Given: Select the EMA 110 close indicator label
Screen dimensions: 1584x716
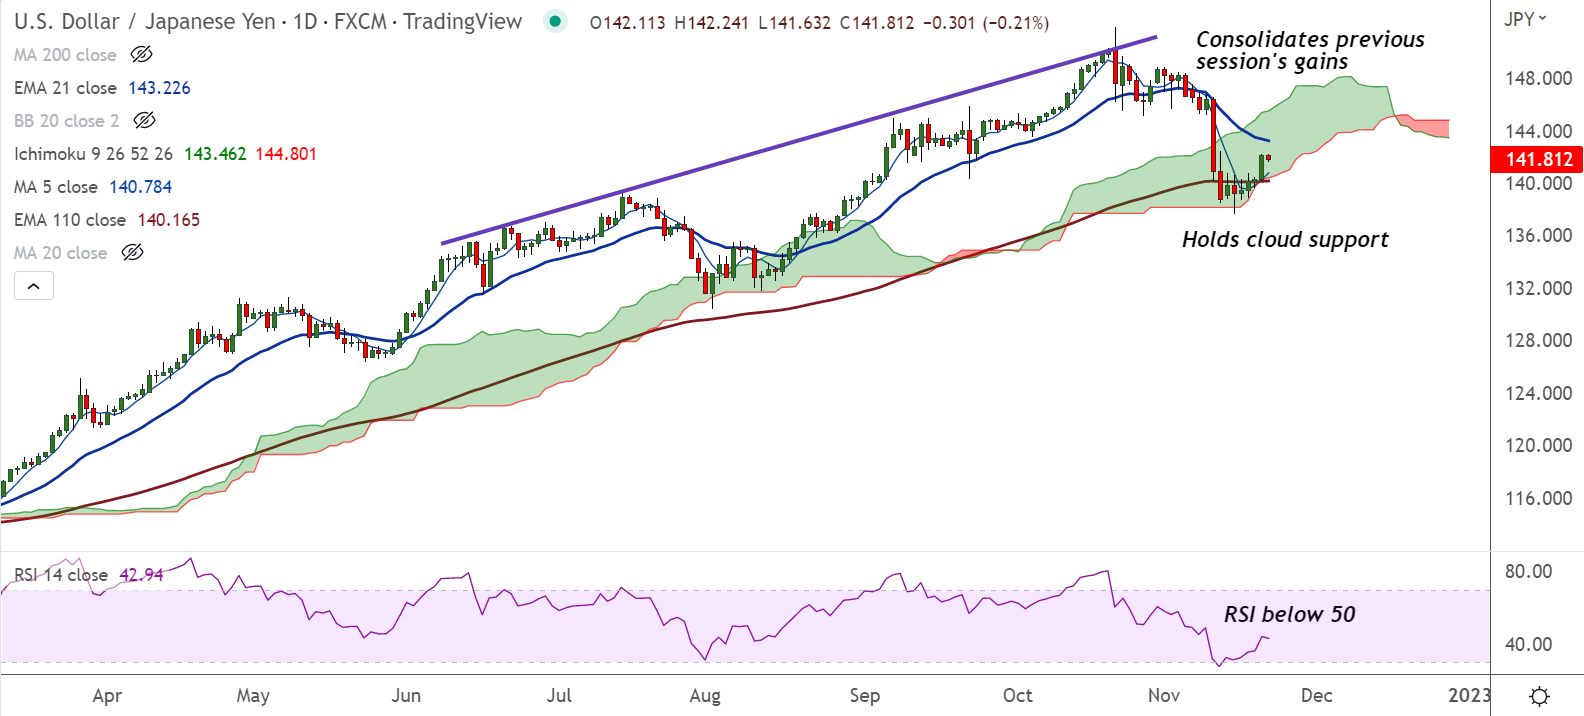Looking at the screenshot, I should (x=70, y=220).
